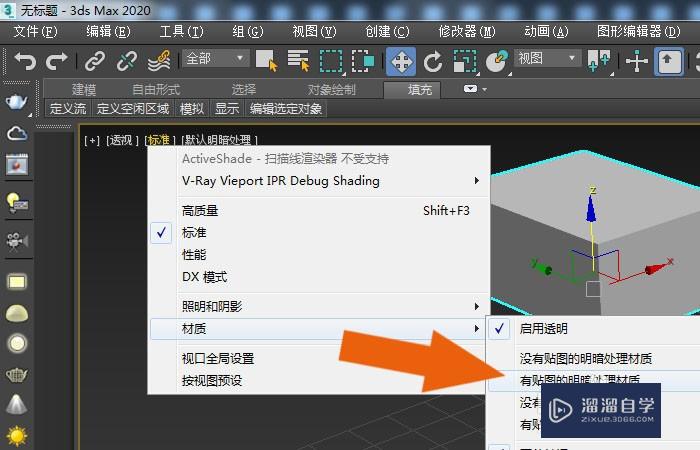Toggle Window/Crossing selection mode
The height and width of the screenshot is (450, 700).
(x=362, y=61)
